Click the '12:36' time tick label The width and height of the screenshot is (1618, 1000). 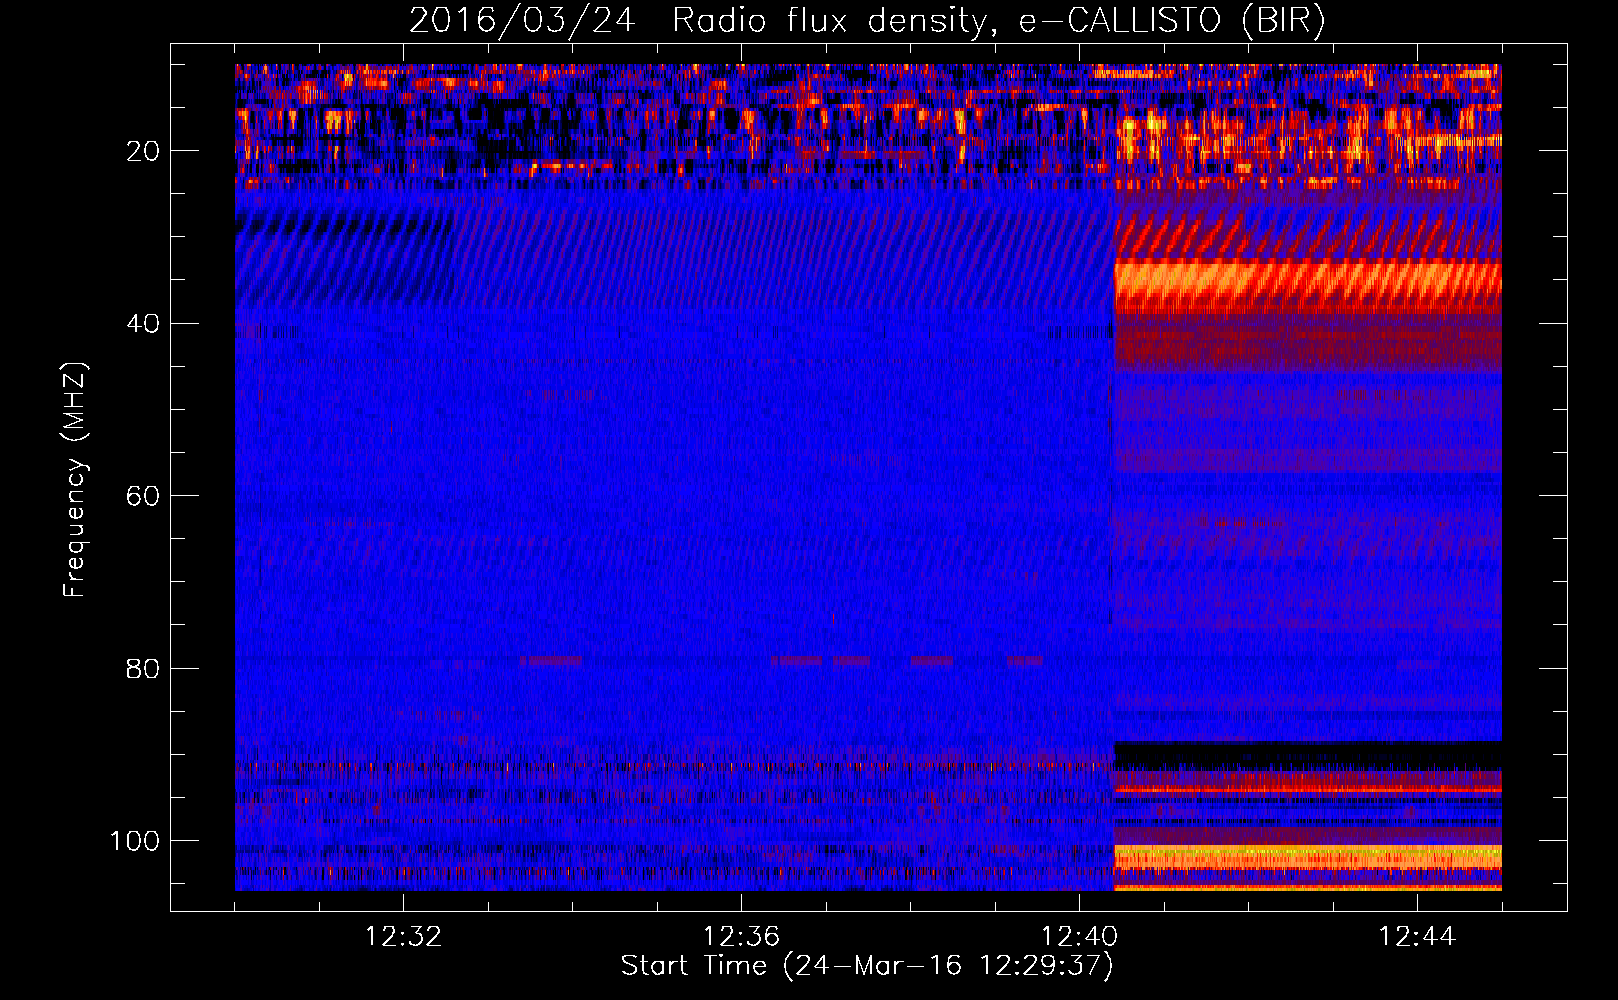pyautogui.click(x=741, y=937)
